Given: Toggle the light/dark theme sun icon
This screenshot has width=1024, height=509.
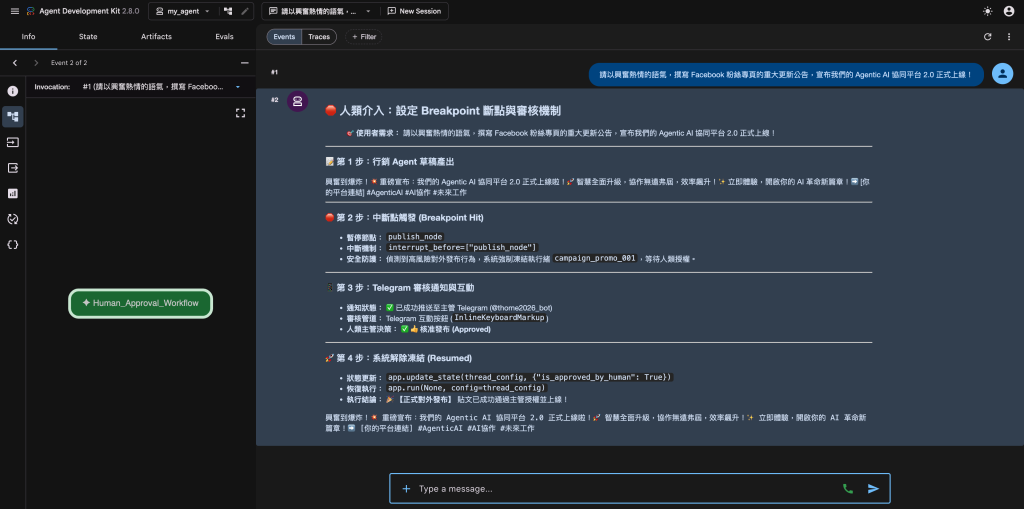Looking at the screenshot, I should tap(987, 11).
